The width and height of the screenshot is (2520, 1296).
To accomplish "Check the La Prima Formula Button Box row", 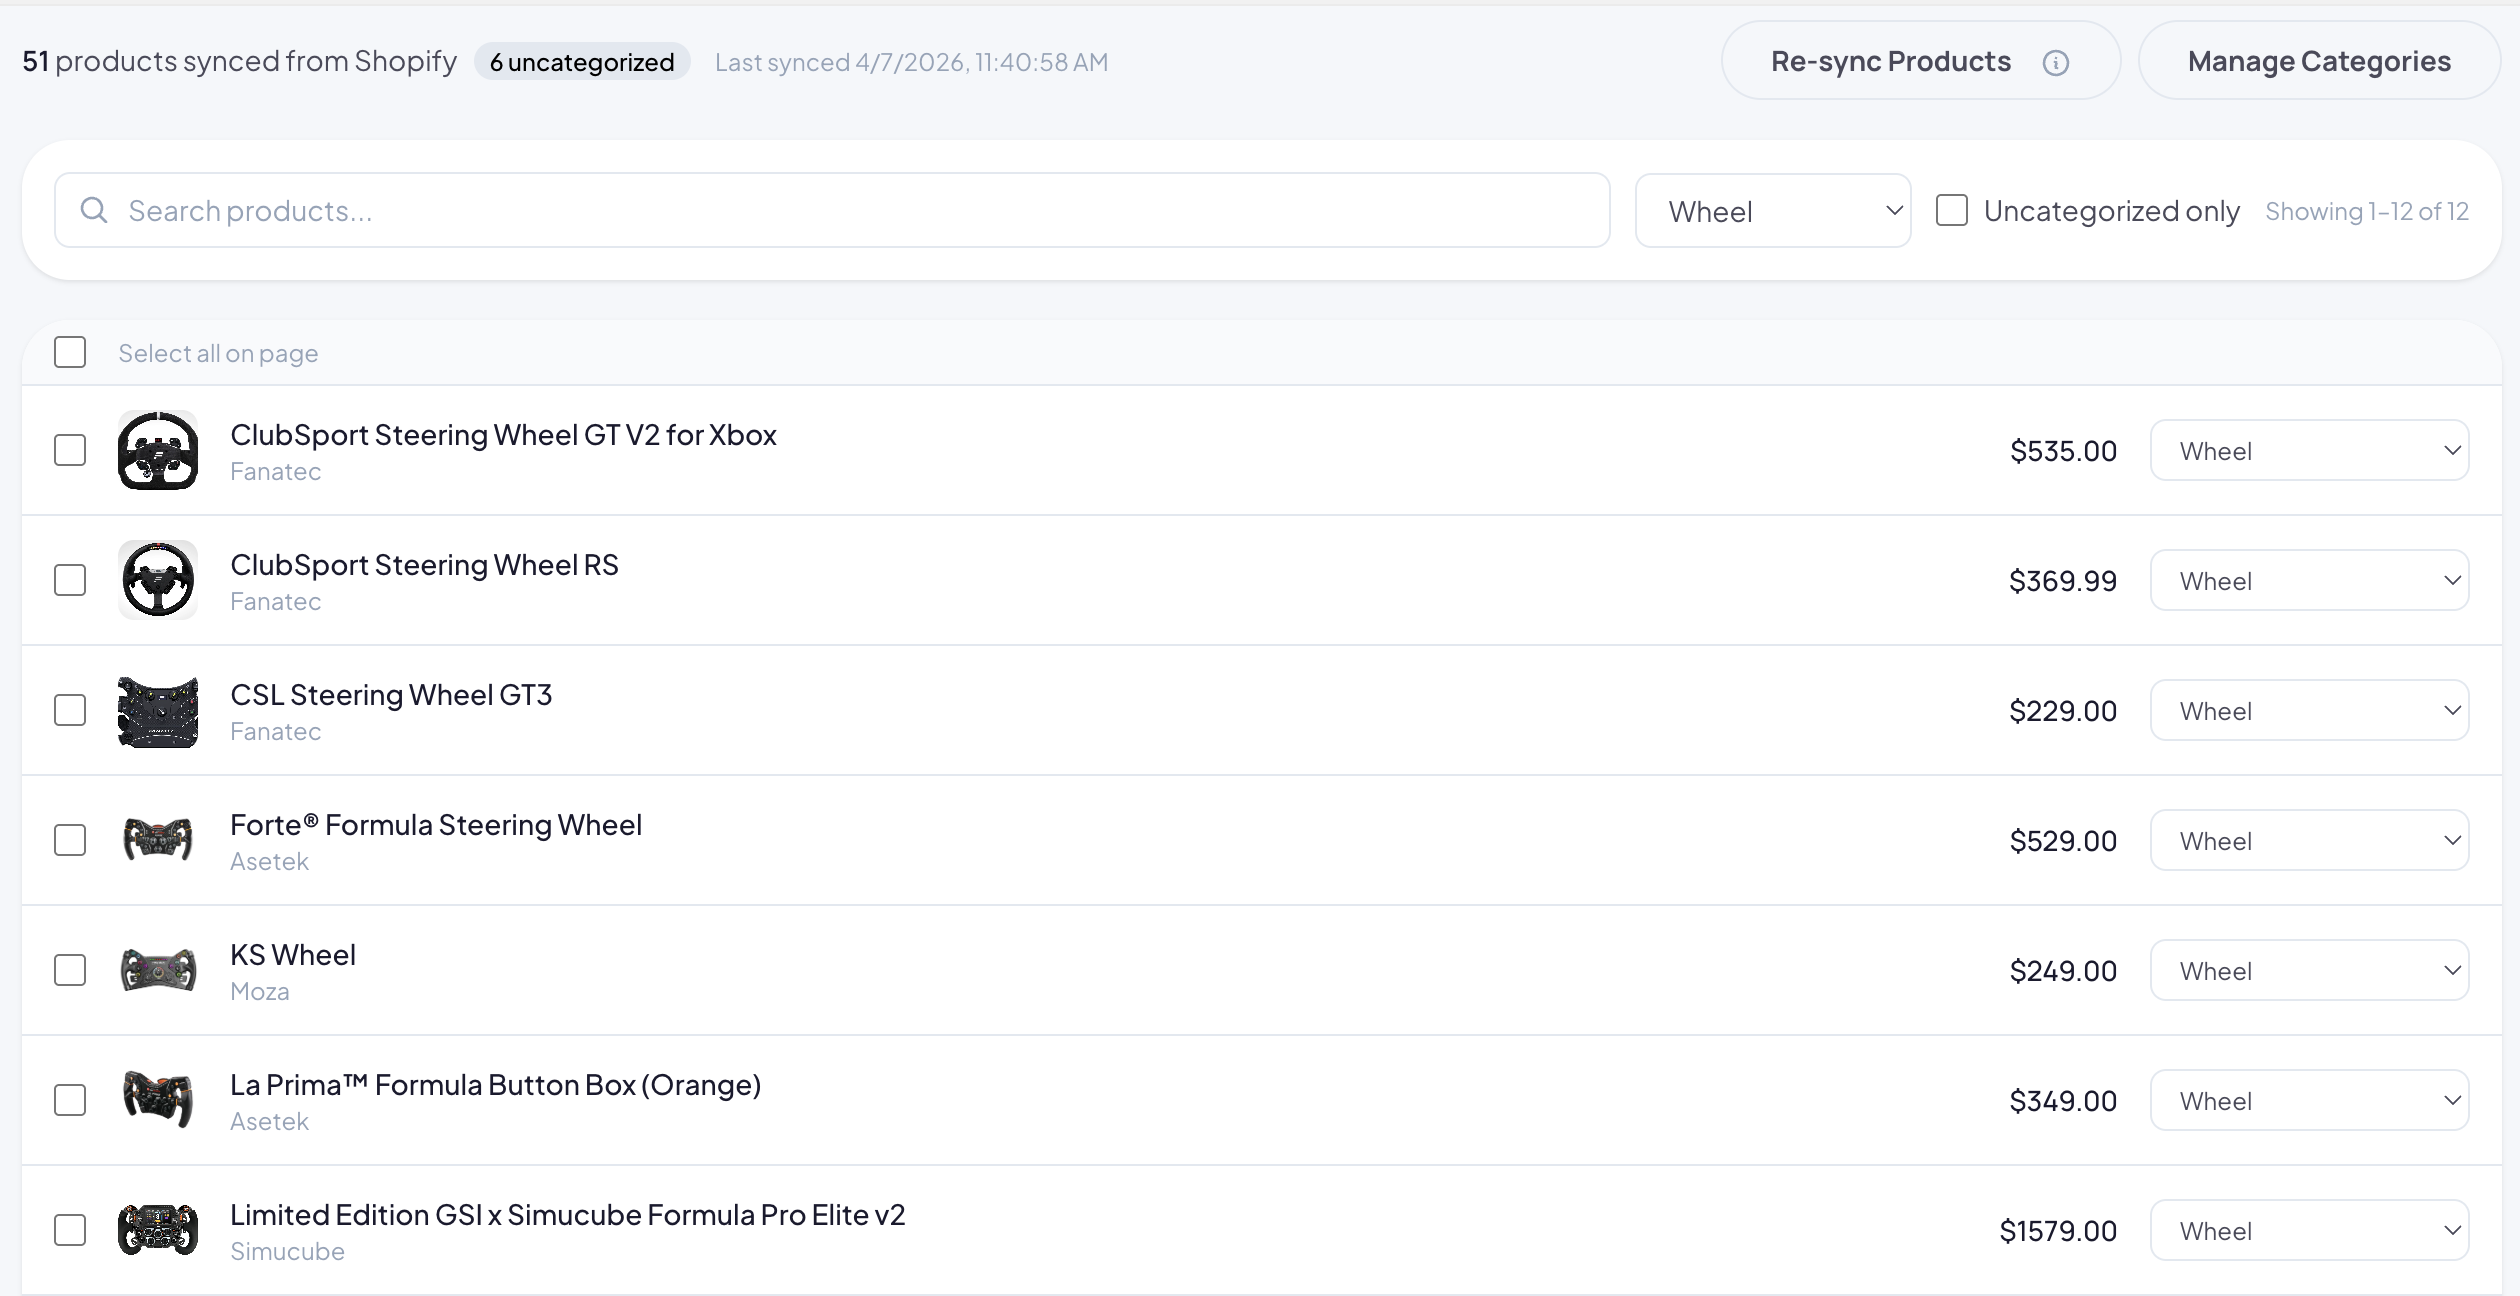I will (x=70, y=1100).
